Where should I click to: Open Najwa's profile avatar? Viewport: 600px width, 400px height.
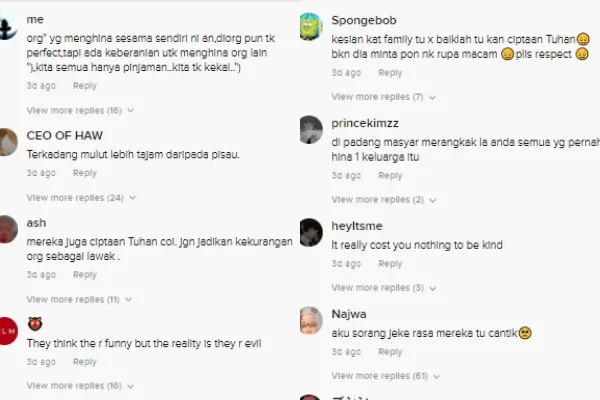click(311, 320)
